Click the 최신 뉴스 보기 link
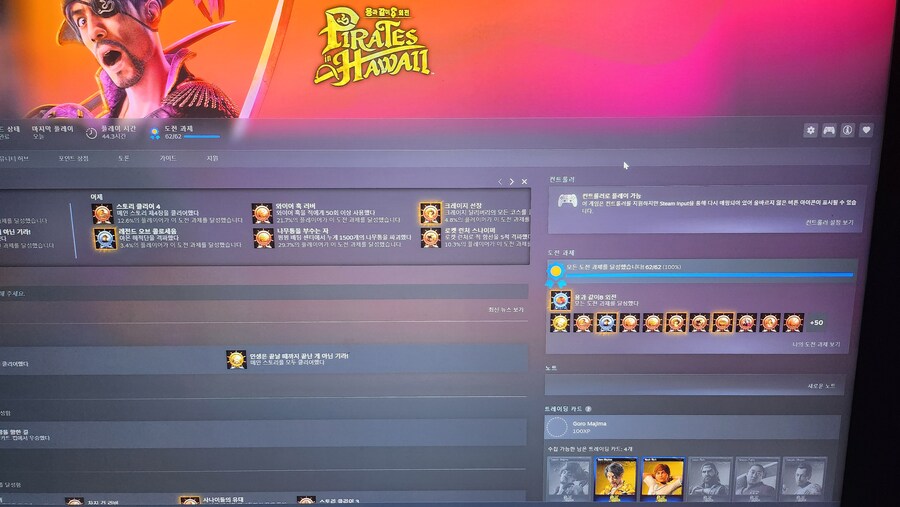The width and height of the screenshot is (900, 507). (x=506, y=309)
